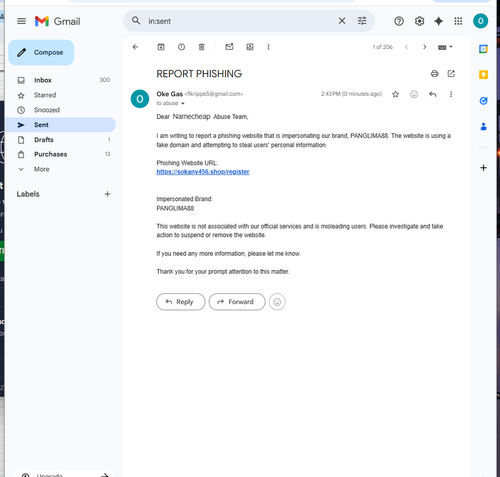Clear the in:sent search with X
Viewport: 500px width, 477px height.
[x=342, y=21]
